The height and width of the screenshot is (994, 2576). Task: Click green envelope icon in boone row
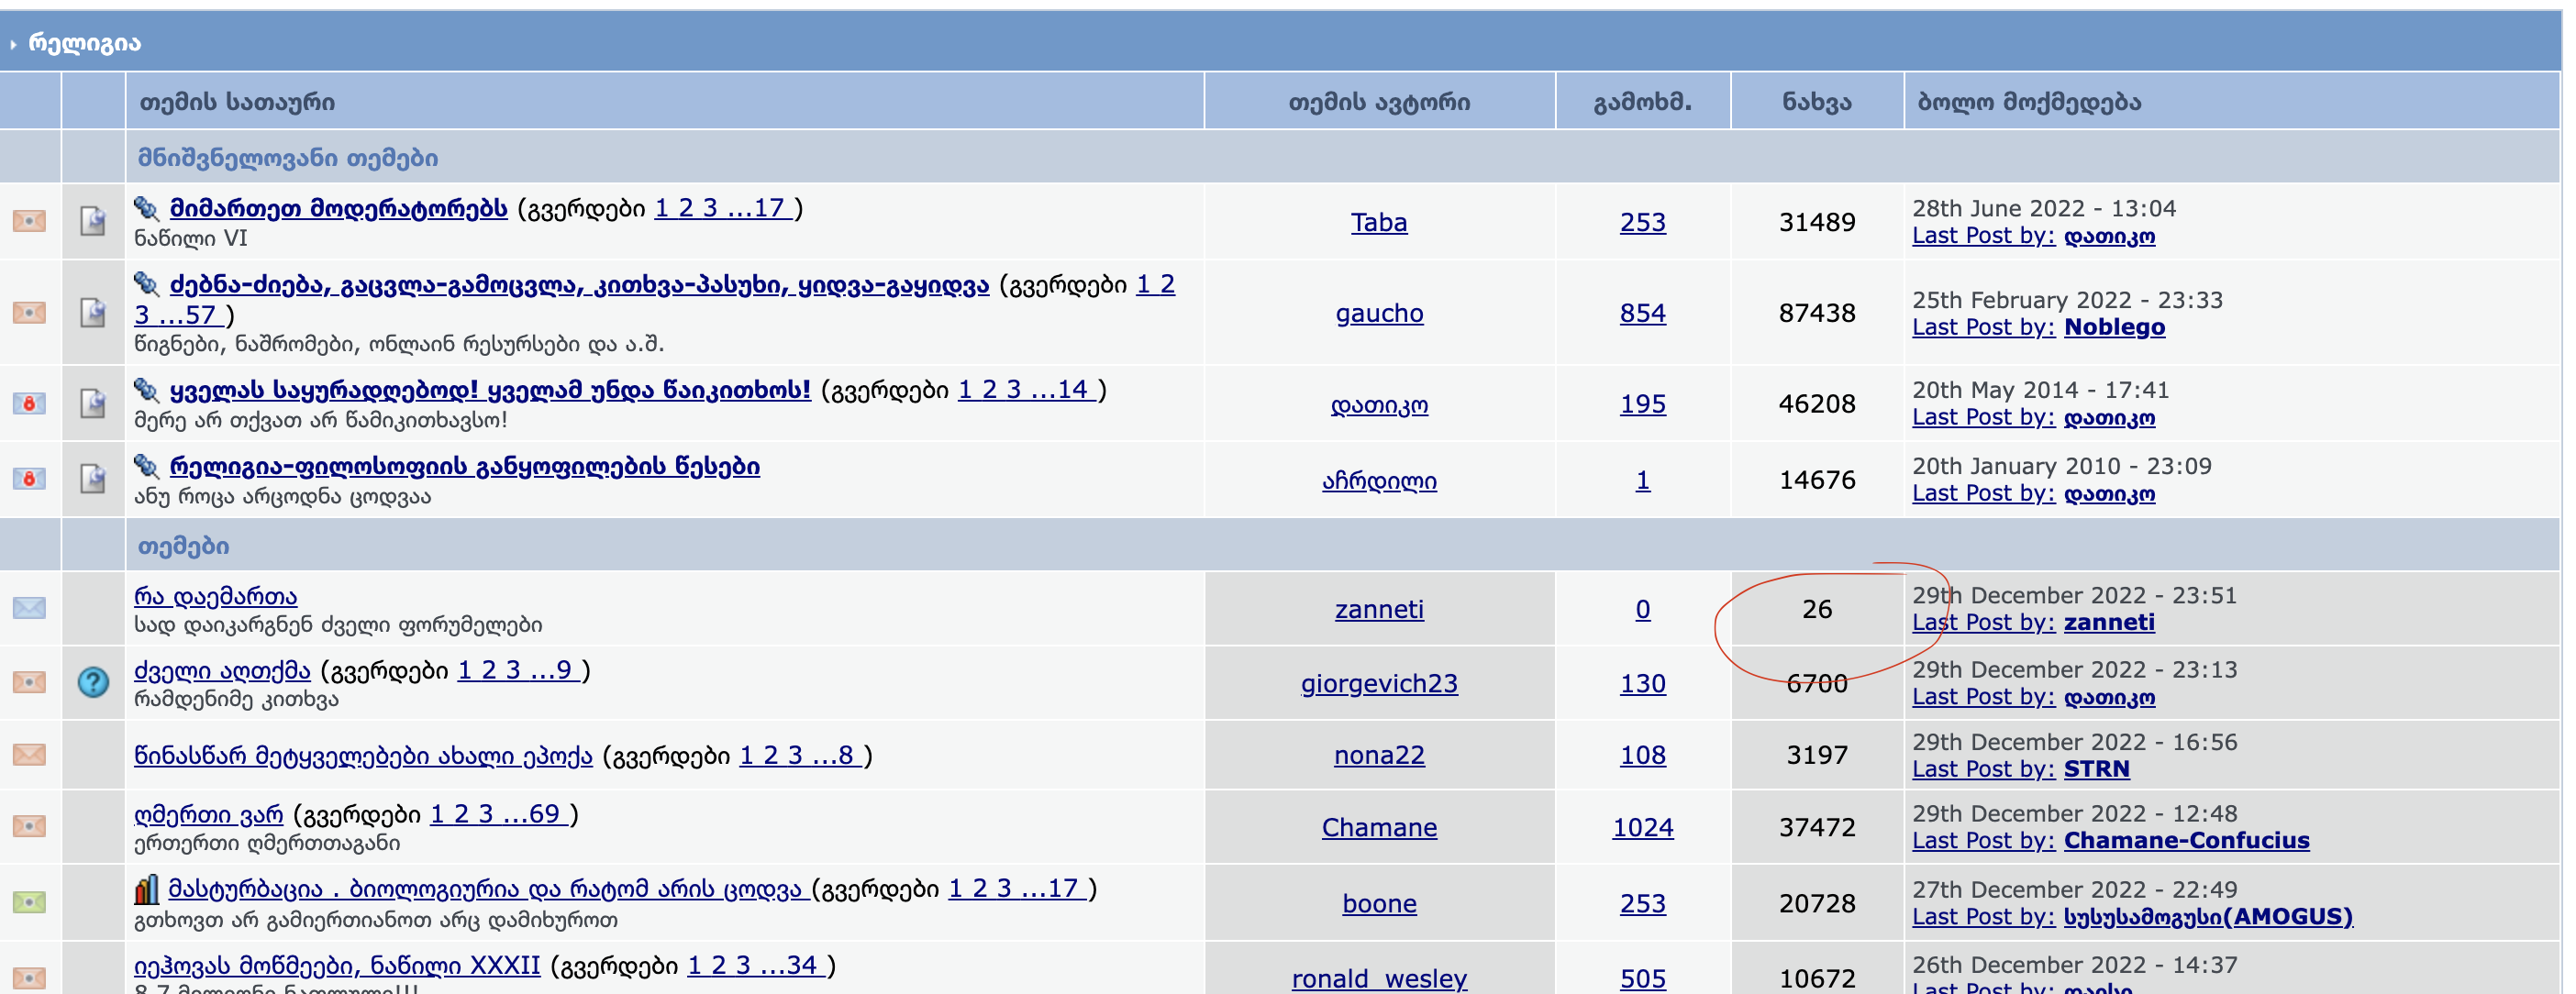coord(29,903)
